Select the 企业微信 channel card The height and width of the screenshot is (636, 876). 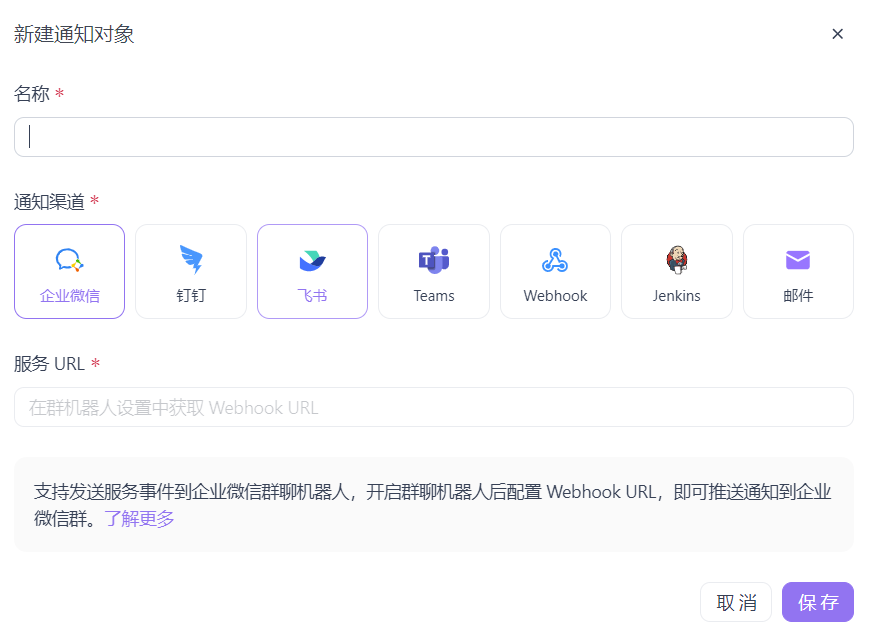point(69,272)
